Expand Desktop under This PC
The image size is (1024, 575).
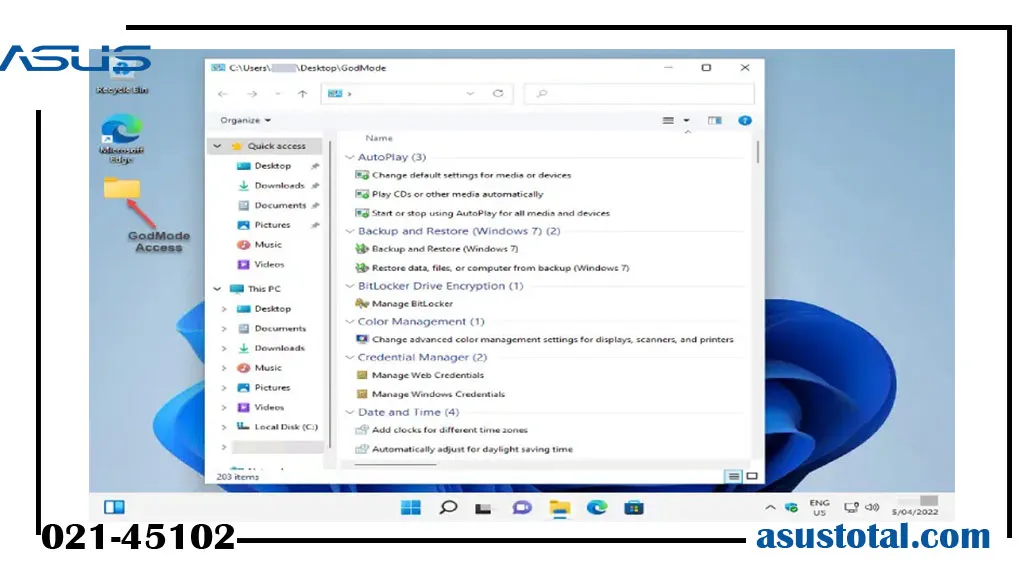[224, 309]
